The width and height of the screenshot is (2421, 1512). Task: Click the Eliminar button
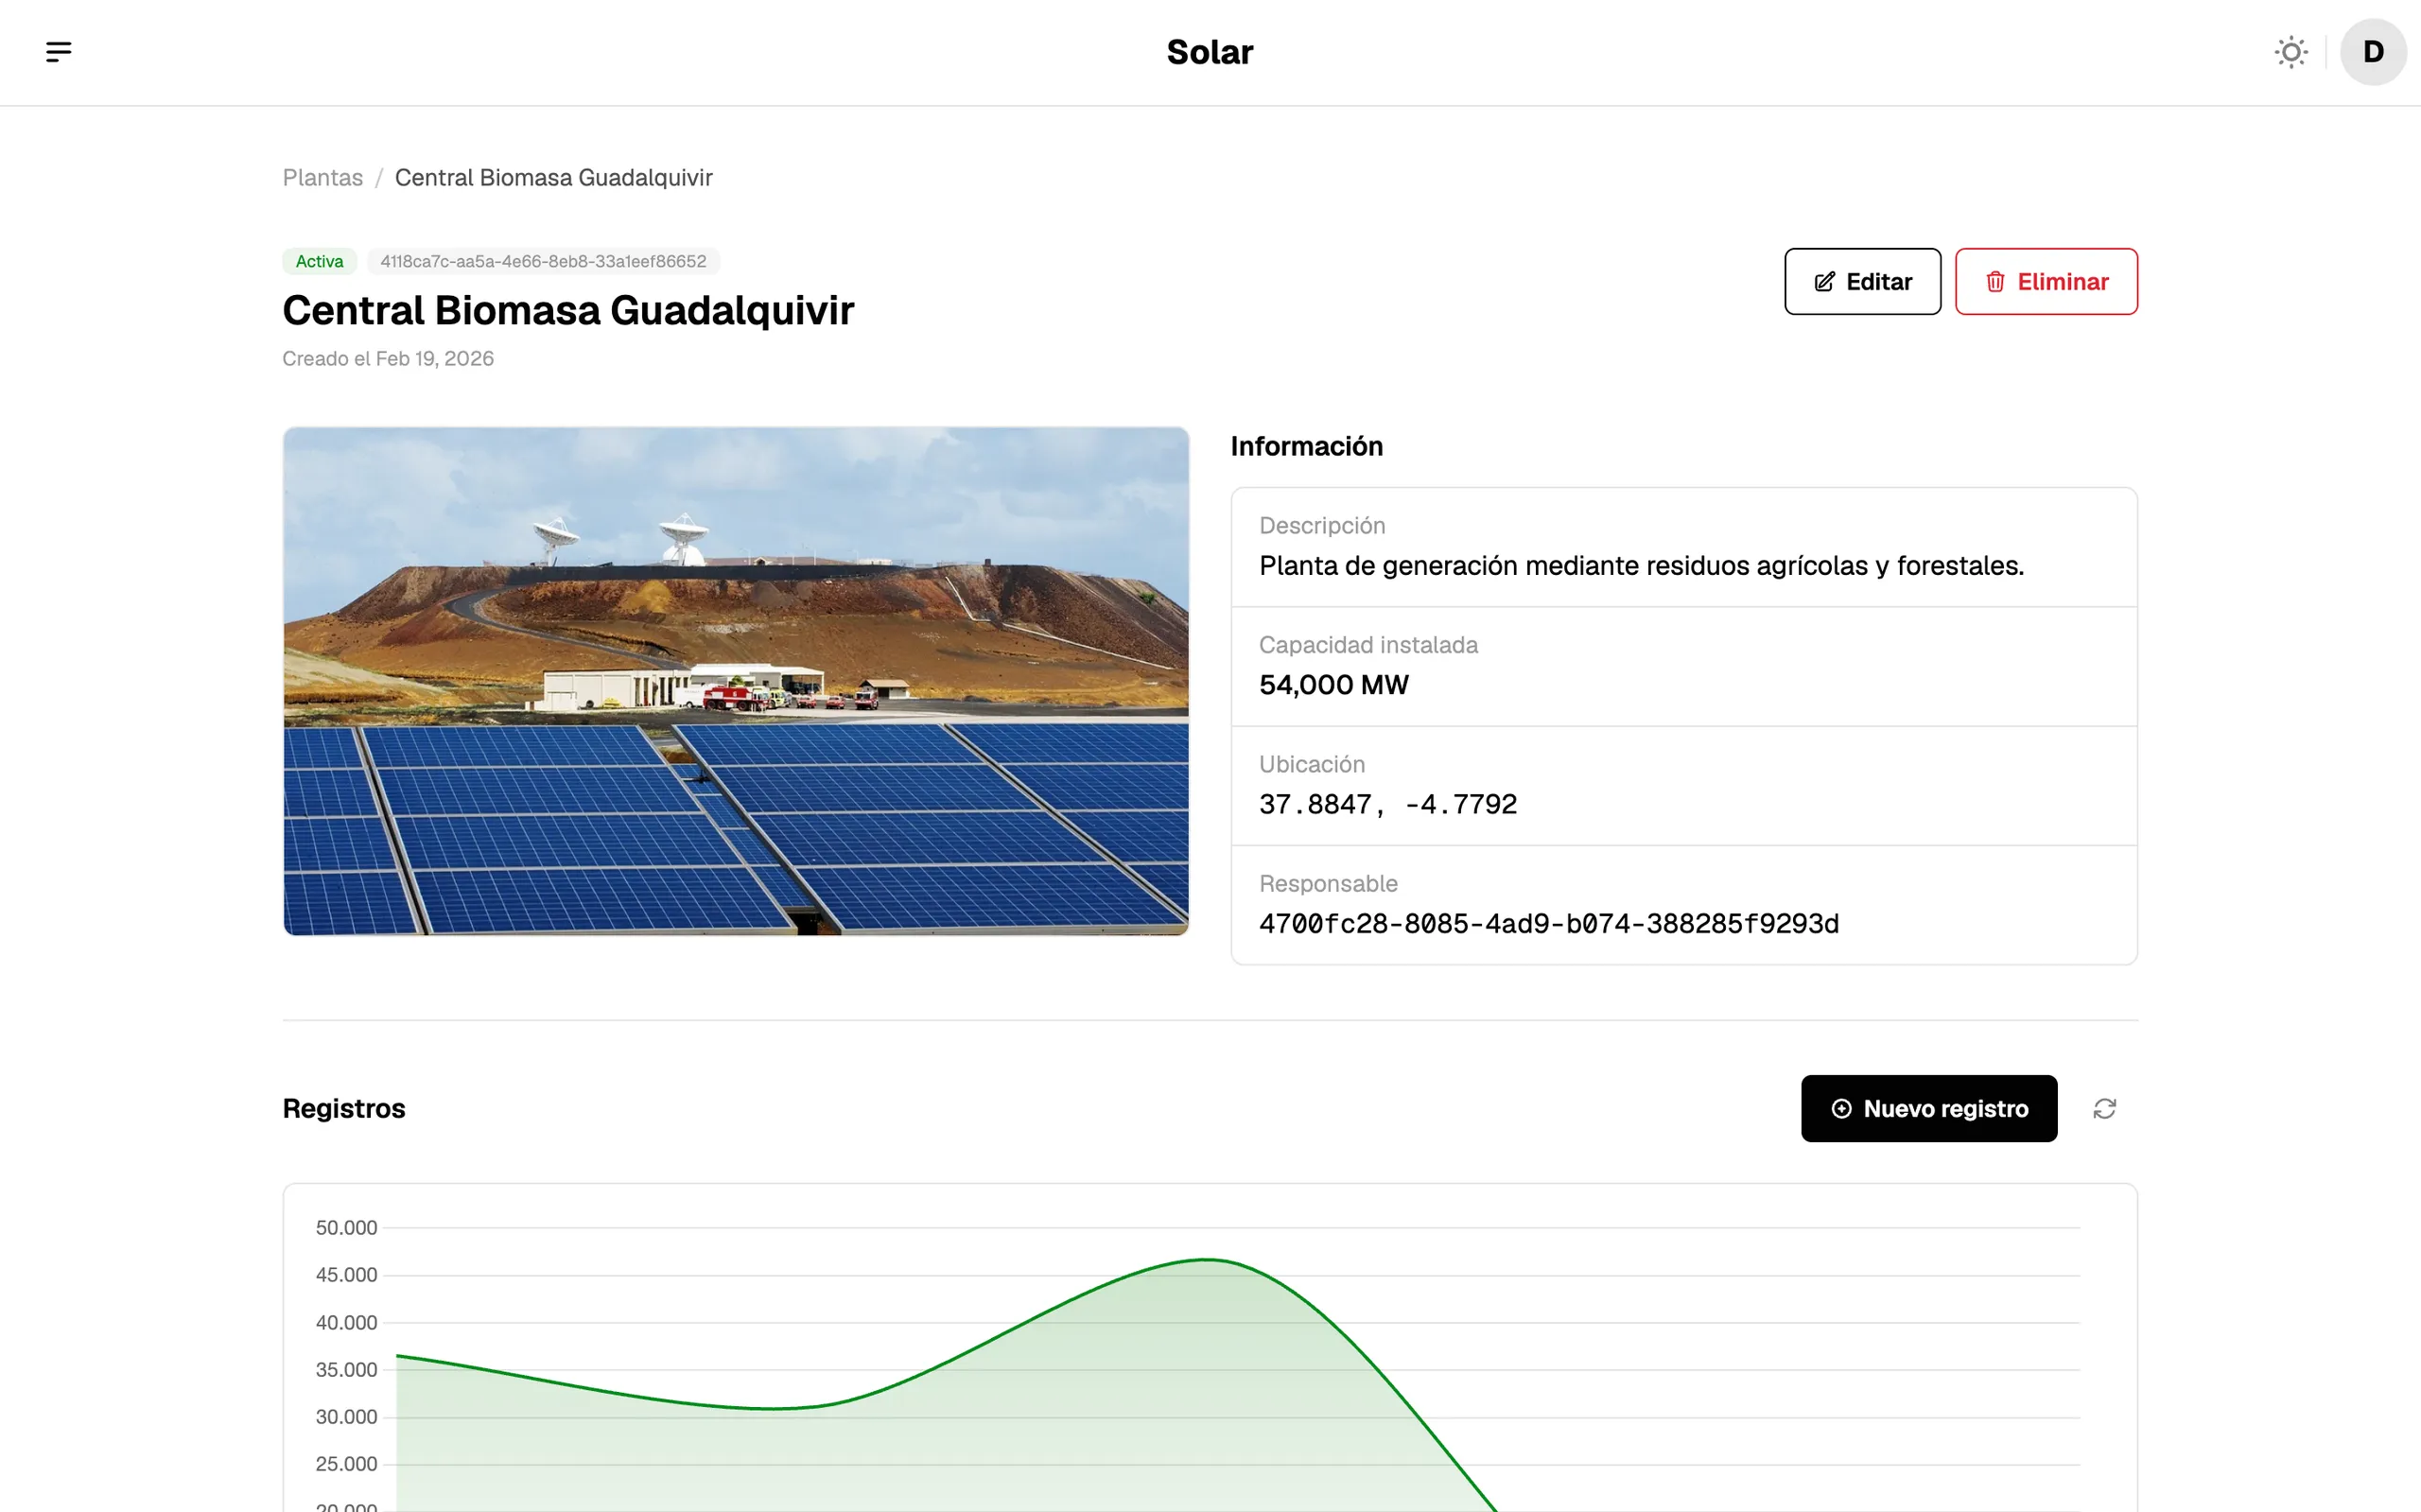click(2046, 282)
